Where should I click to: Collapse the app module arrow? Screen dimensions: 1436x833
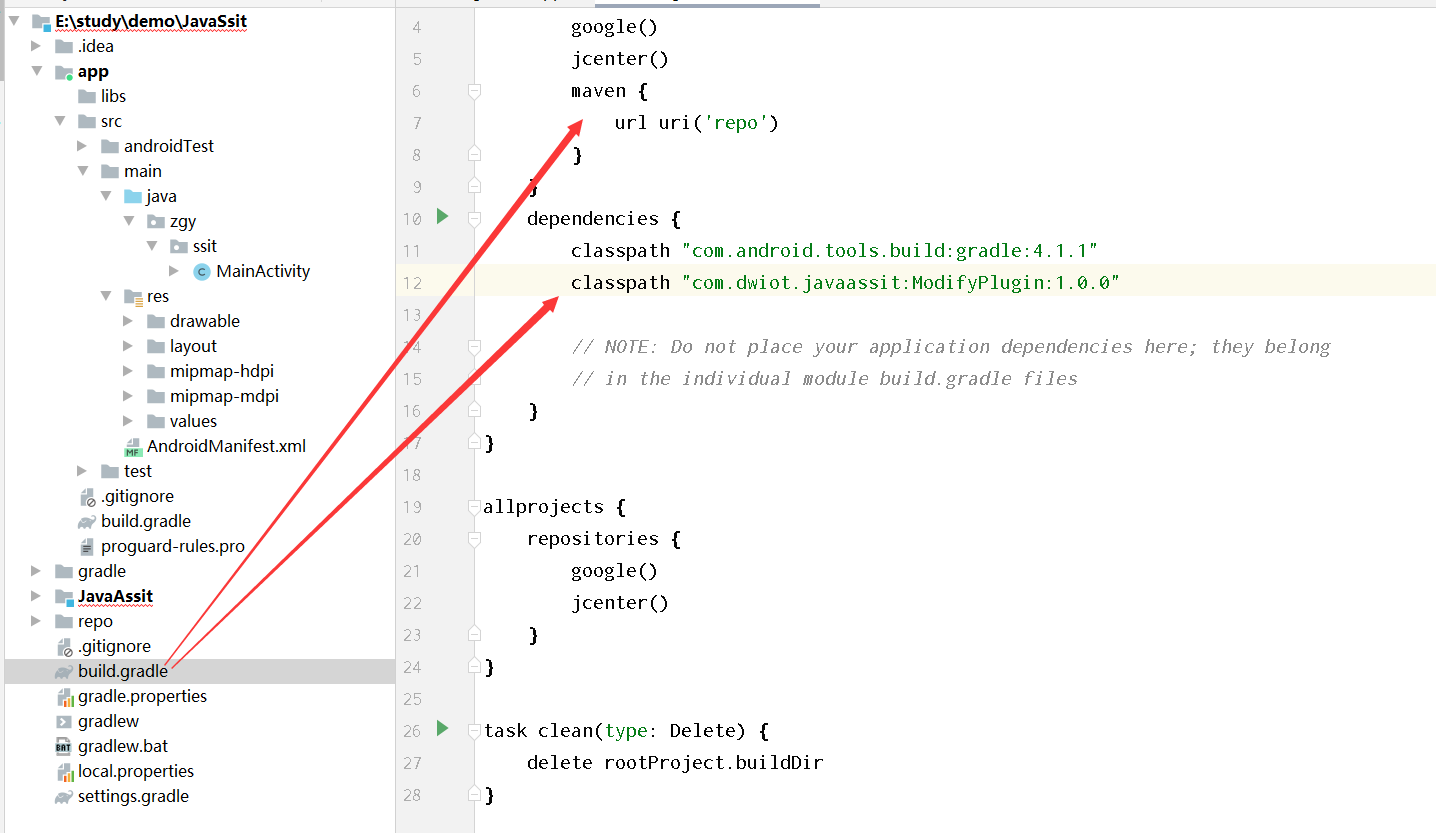[x=36, y=71]
